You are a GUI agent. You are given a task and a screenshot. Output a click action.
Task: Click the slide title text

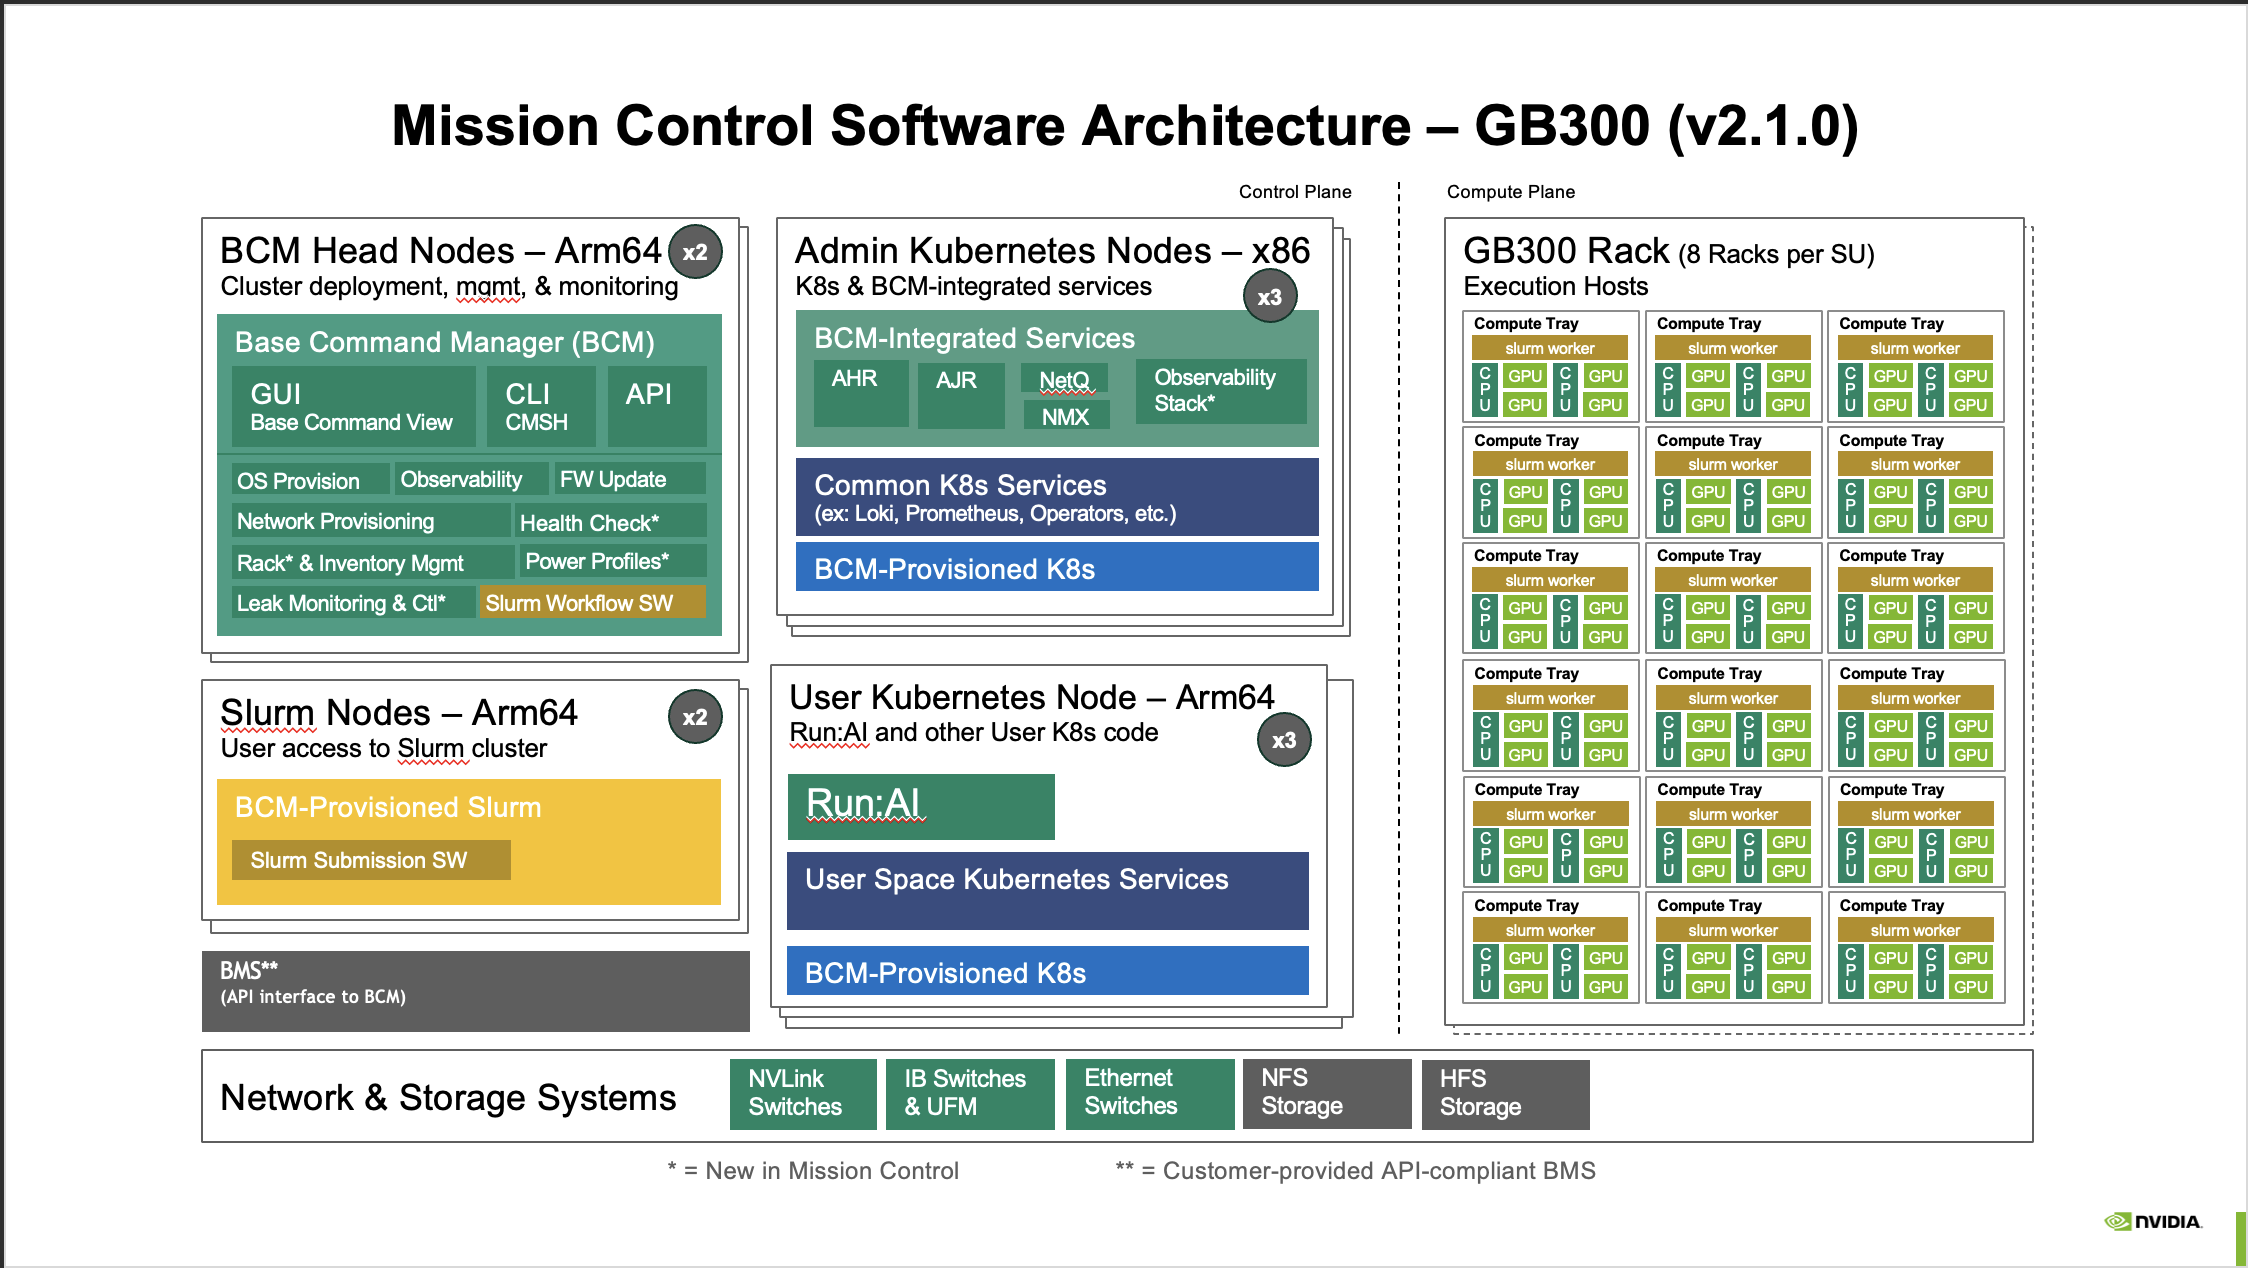click(1124, 126)
